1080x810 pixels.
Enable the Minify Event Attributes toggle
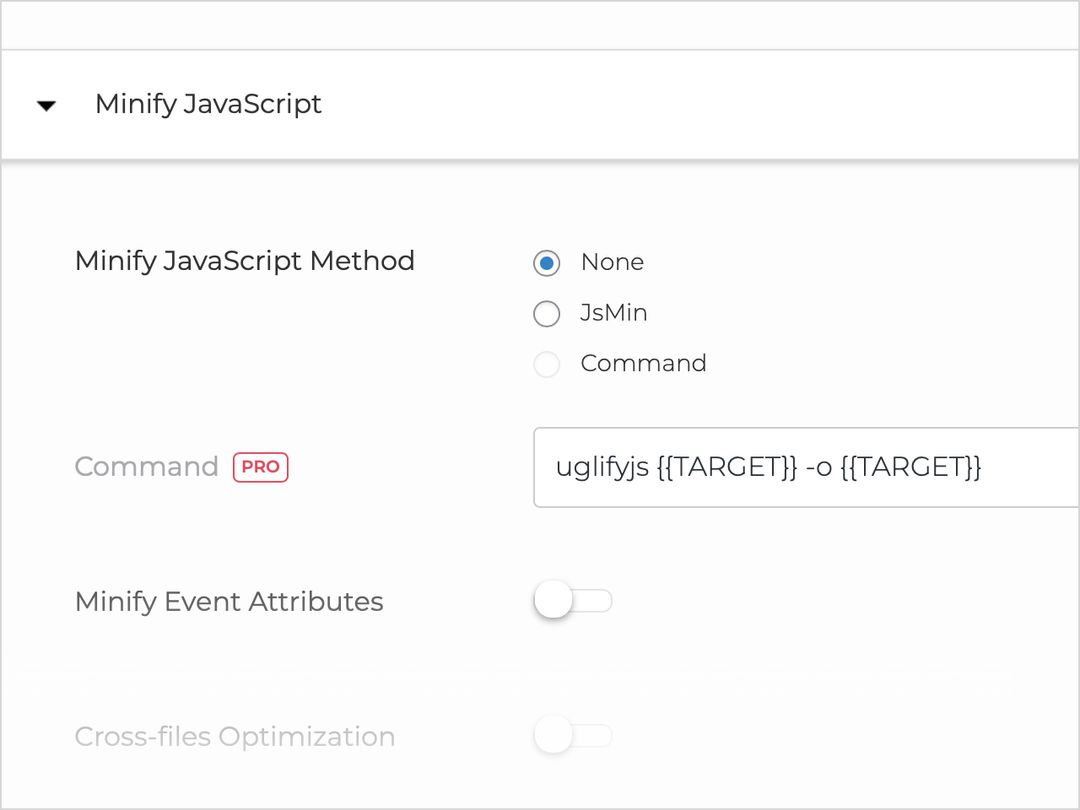573,599
